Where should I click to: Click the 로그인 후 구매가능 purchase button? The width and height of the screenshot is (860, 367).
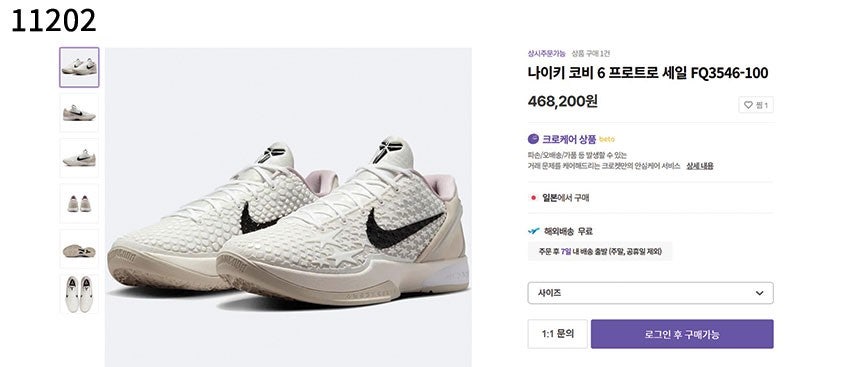pyautogui.click(x=682, y=334)
